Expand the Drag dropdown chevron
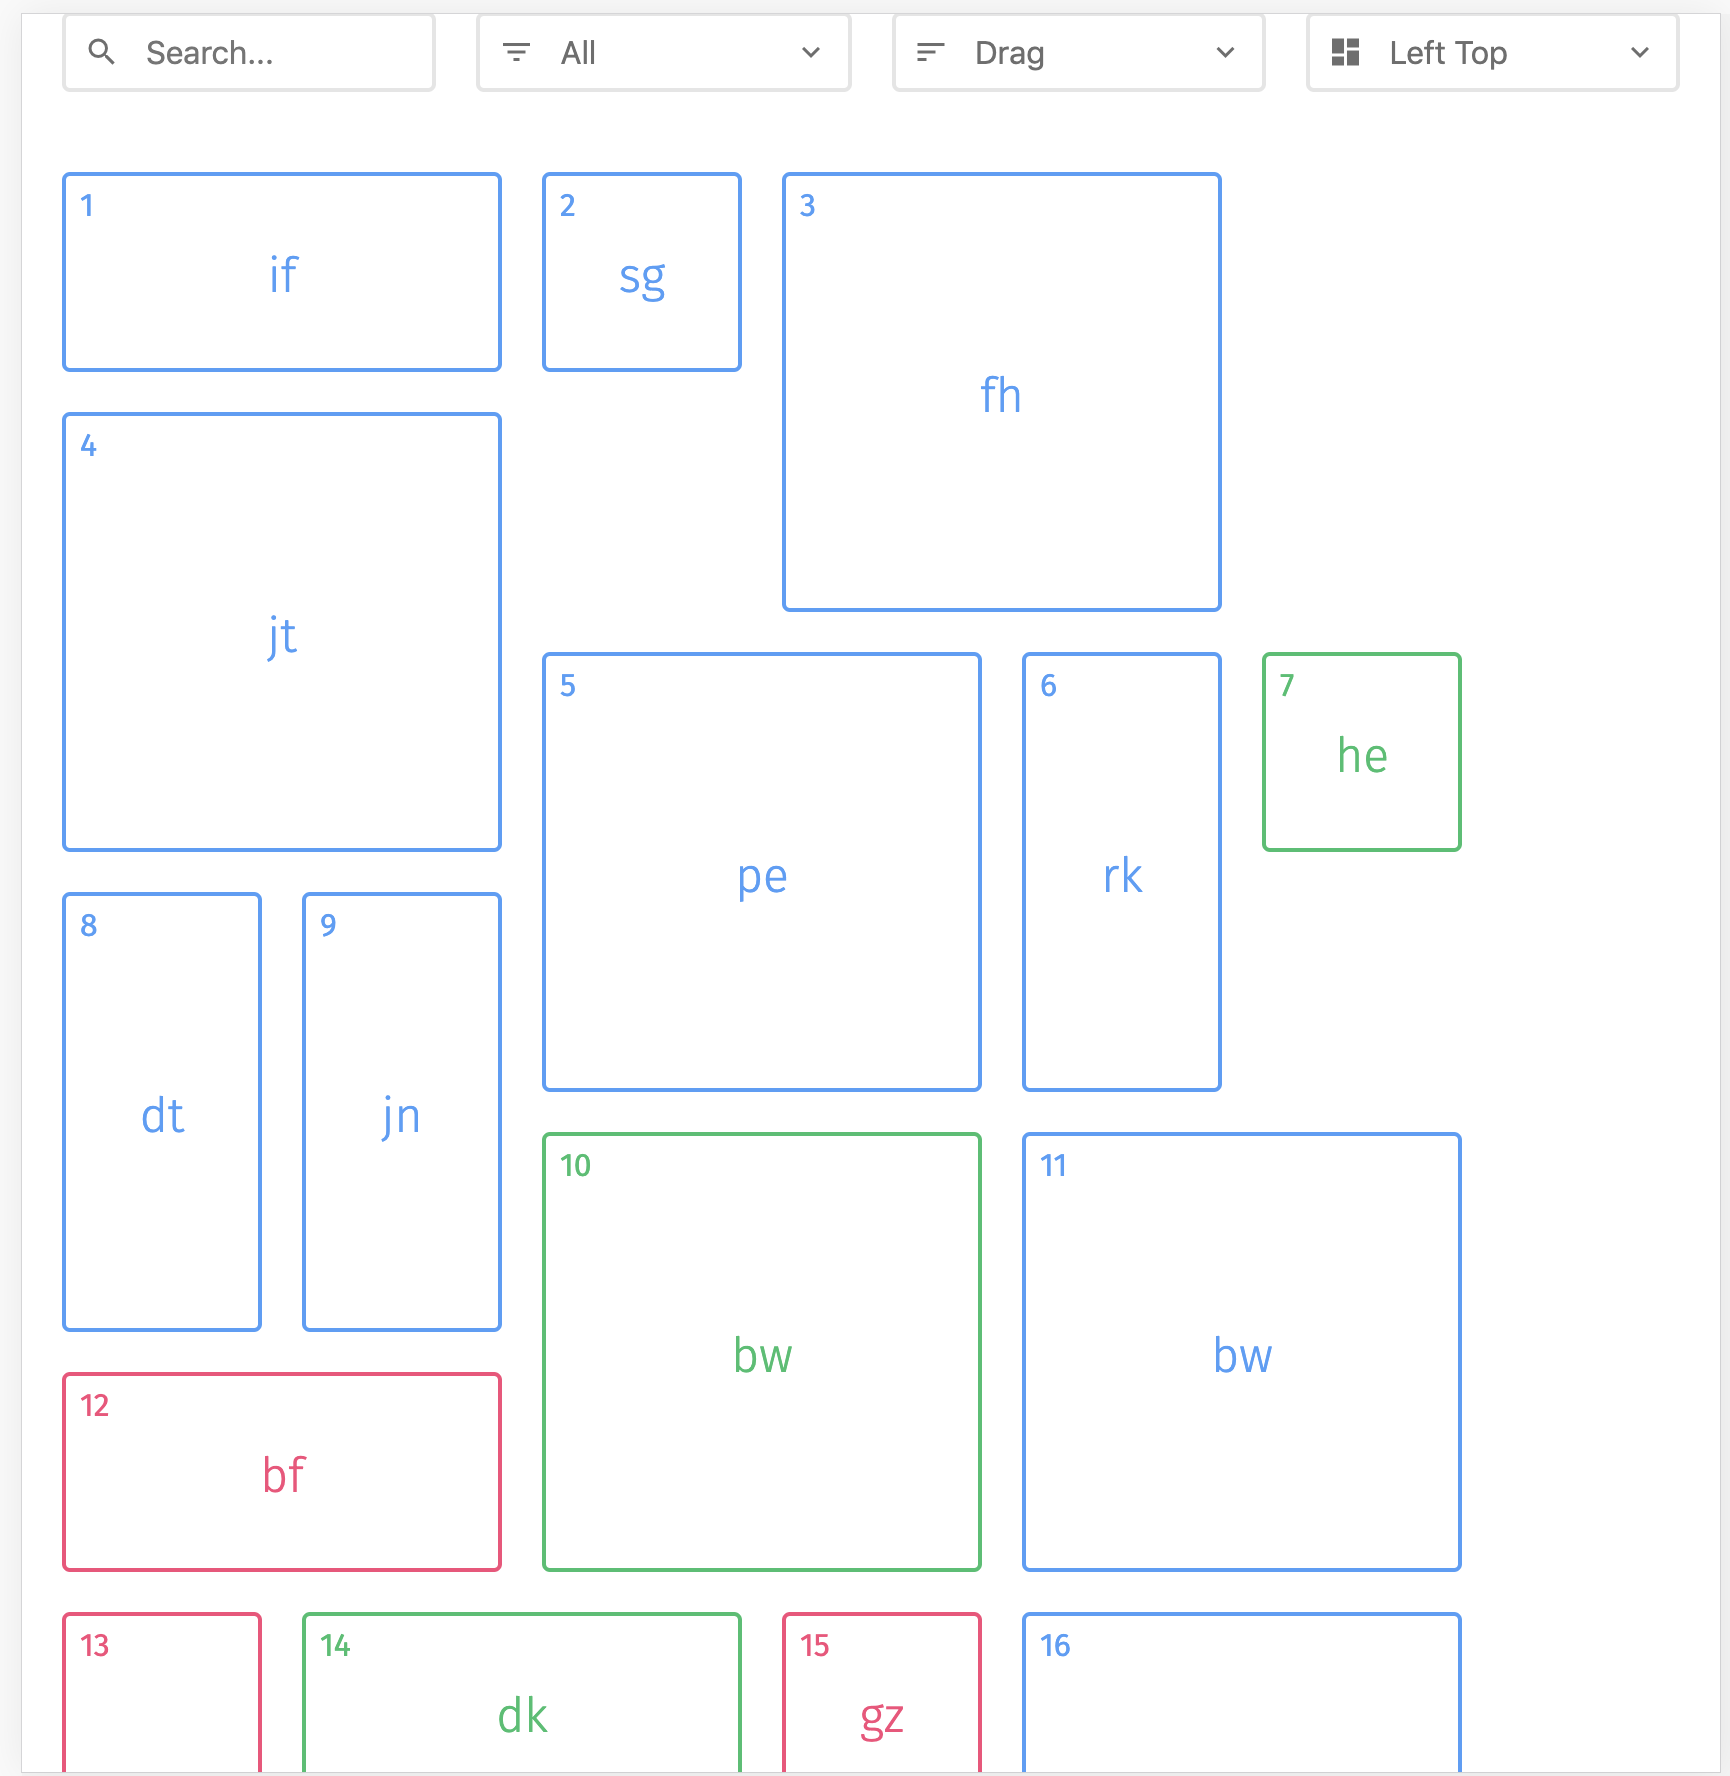Image resolution: width=1730 pixels, height=1776 pixels. (x=1225, y=52)
